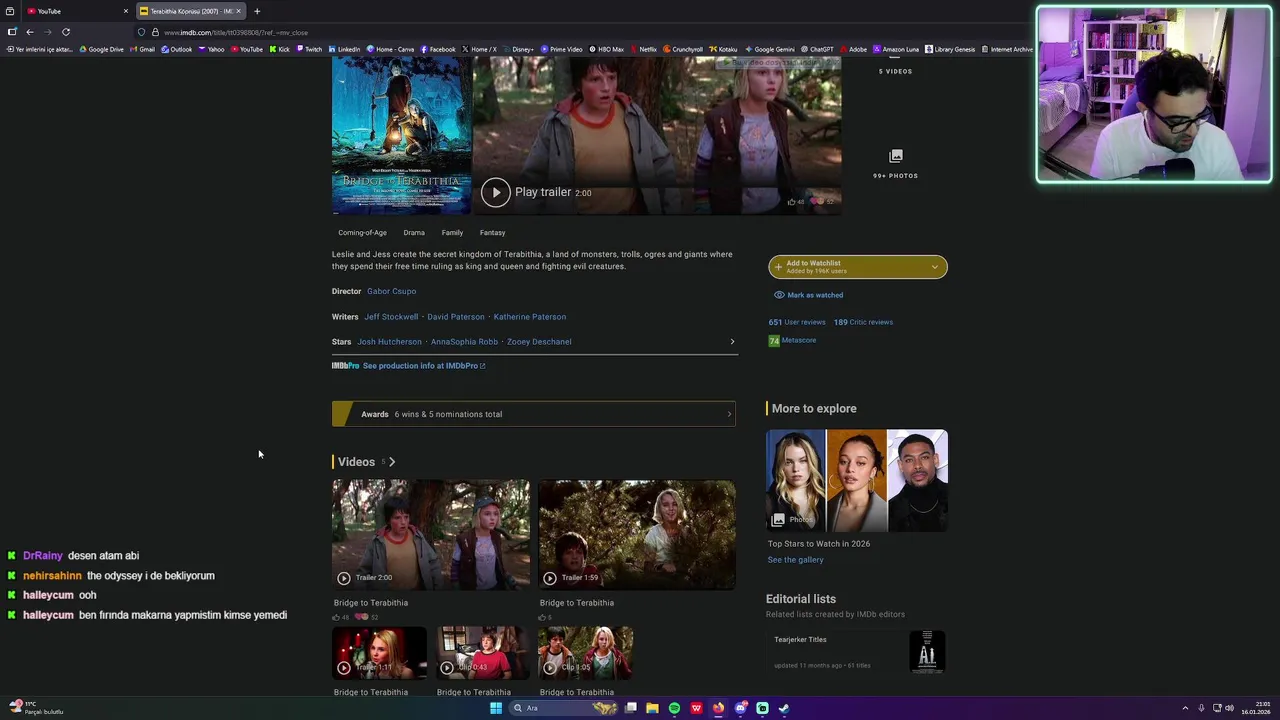Select the Fantasy genre chip
The width and height of the screenshot is (1280, 720).
492,233
